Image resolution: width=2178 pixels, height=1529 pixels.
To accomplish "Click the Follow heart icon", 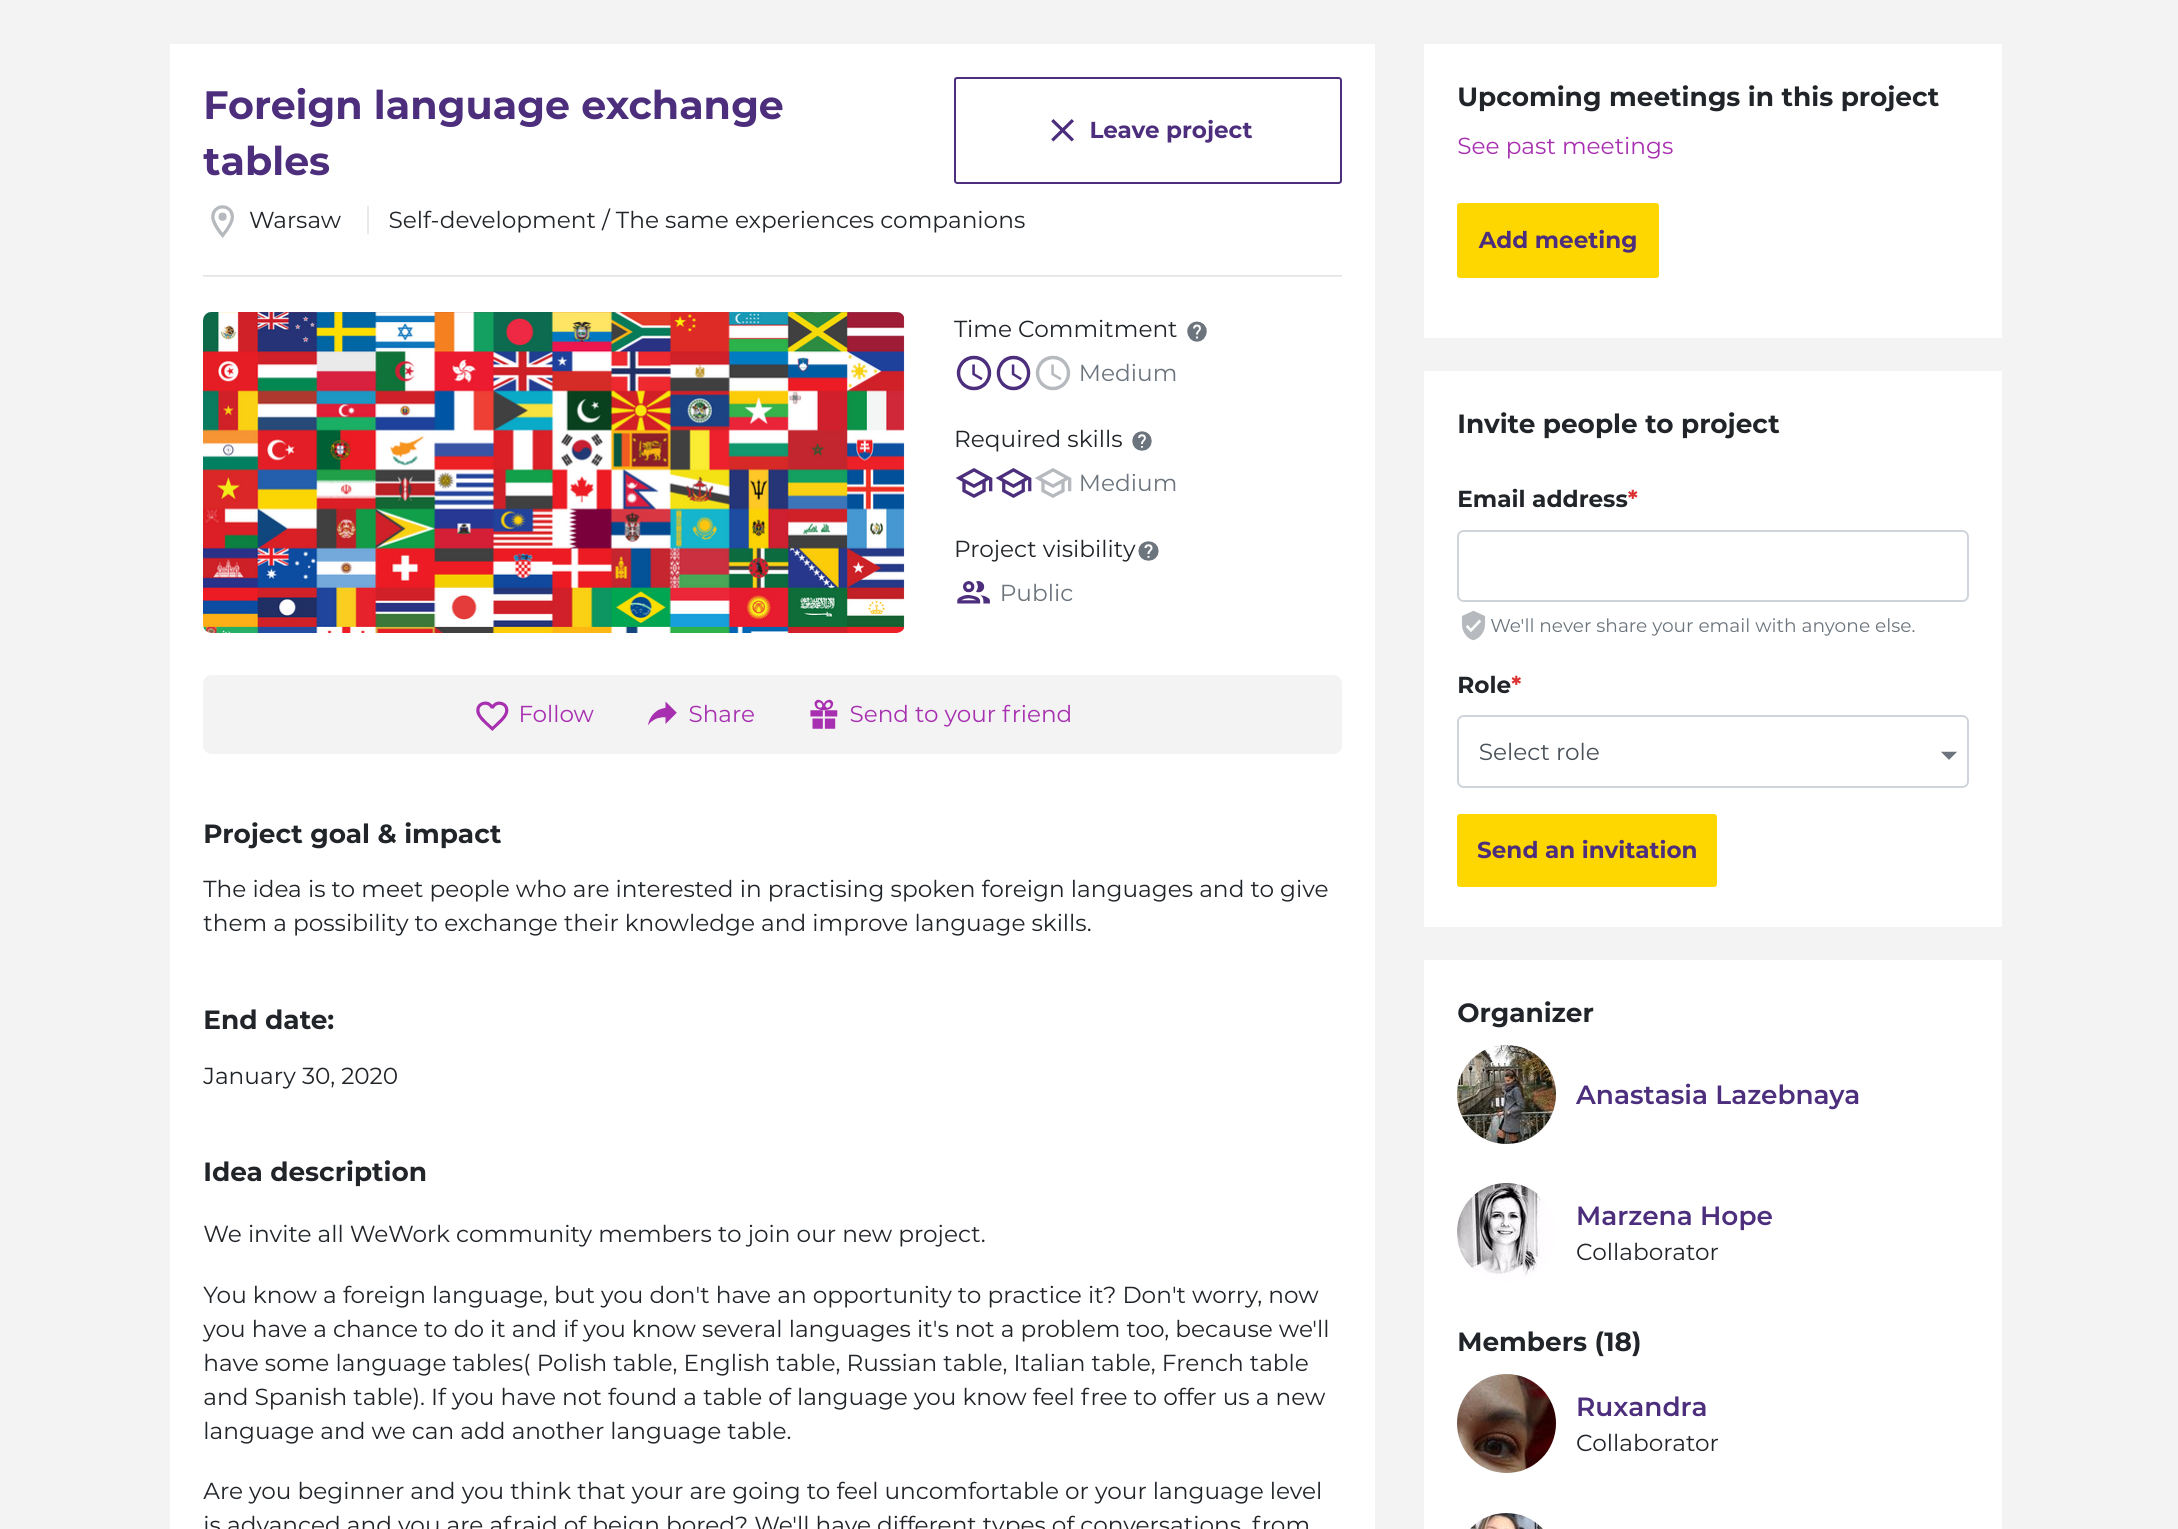I will pos(491,715).
